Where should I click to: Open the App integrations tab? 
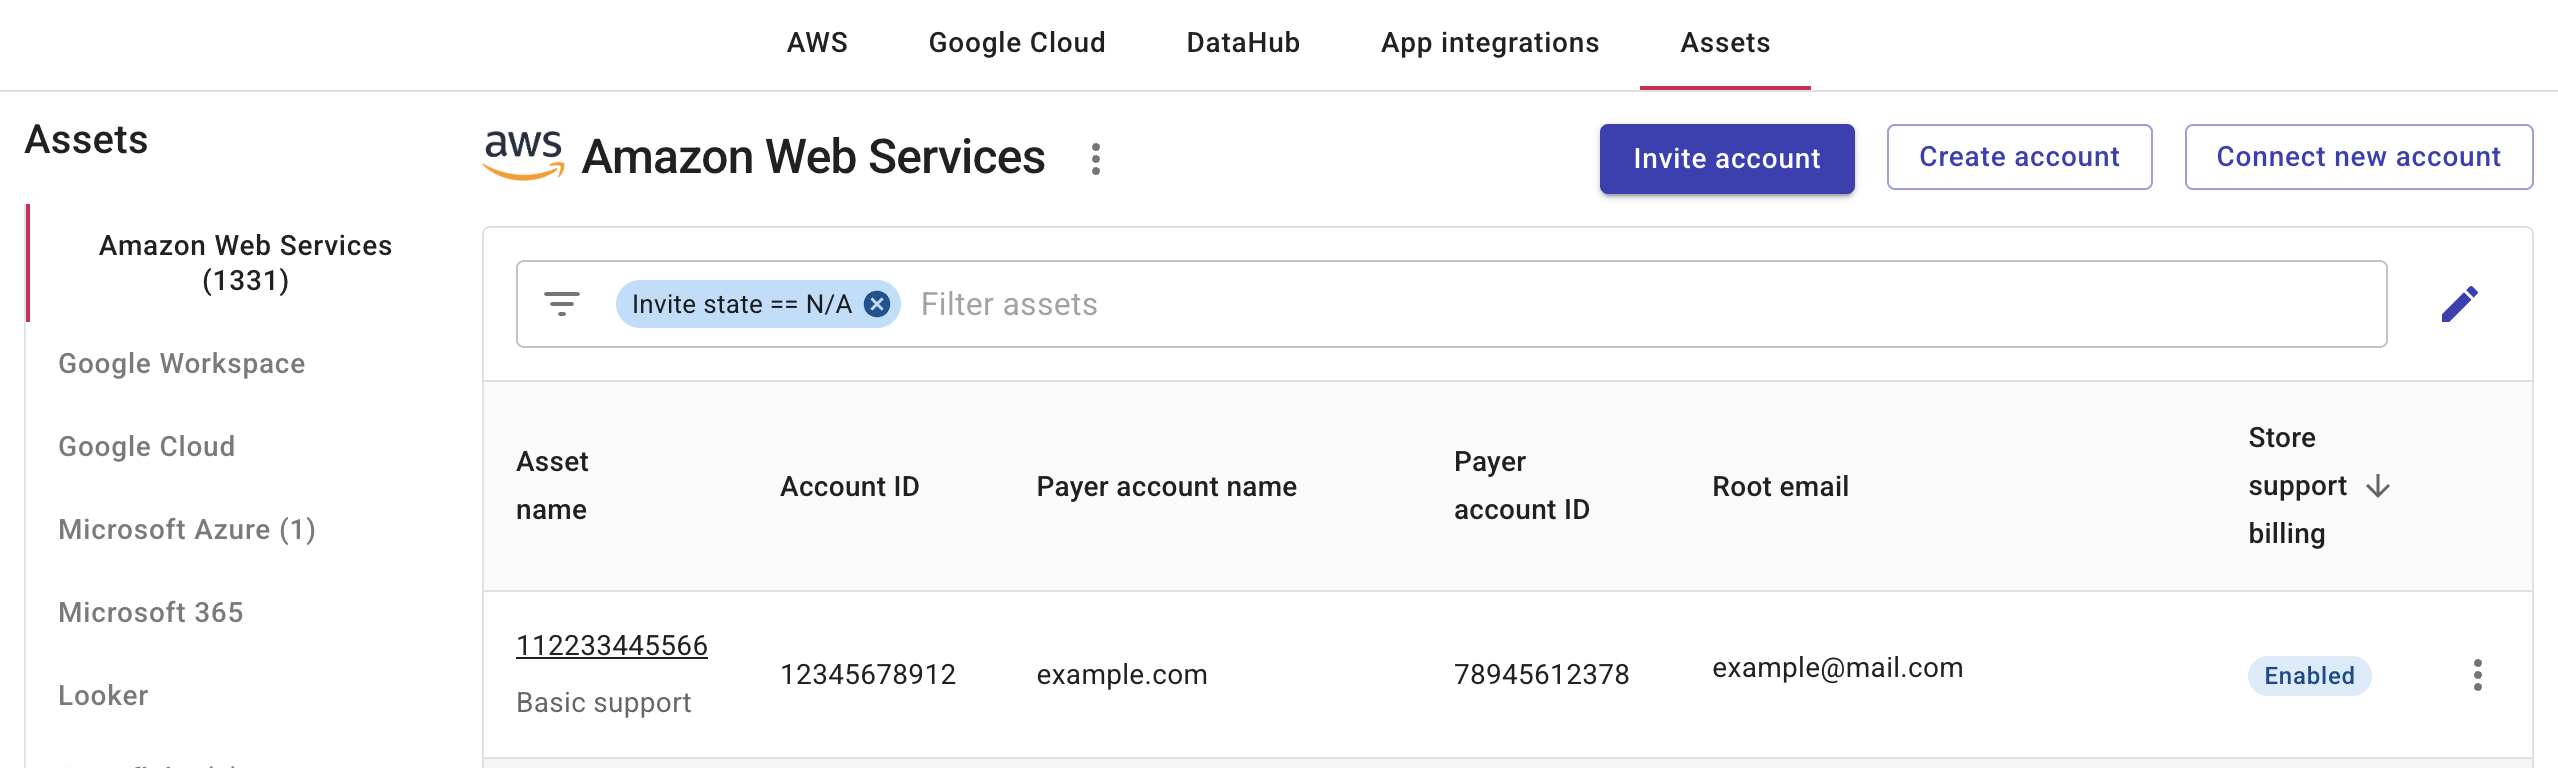pos(1490,43)
